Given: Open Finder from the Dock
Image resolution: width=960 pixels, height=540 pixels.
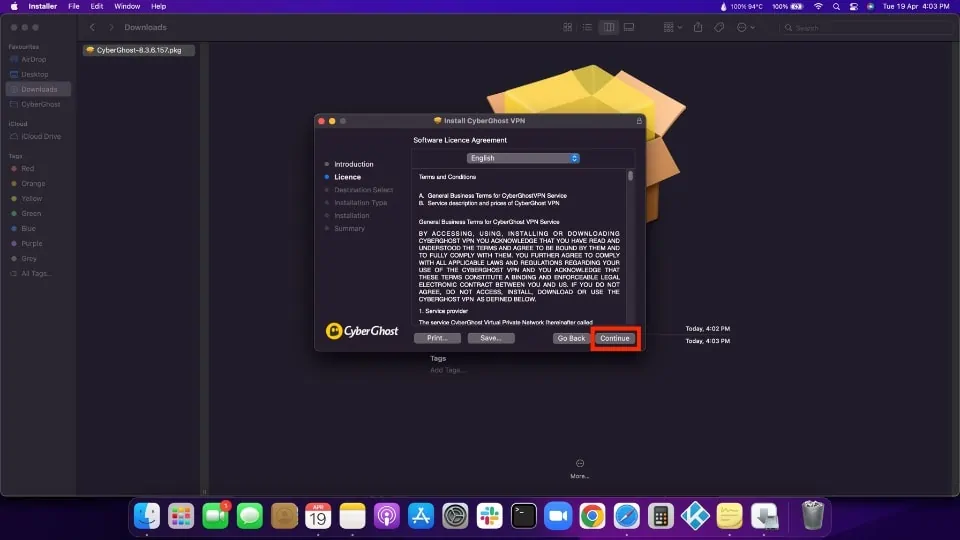Looking at the screenshot, I should click(147, 516).
